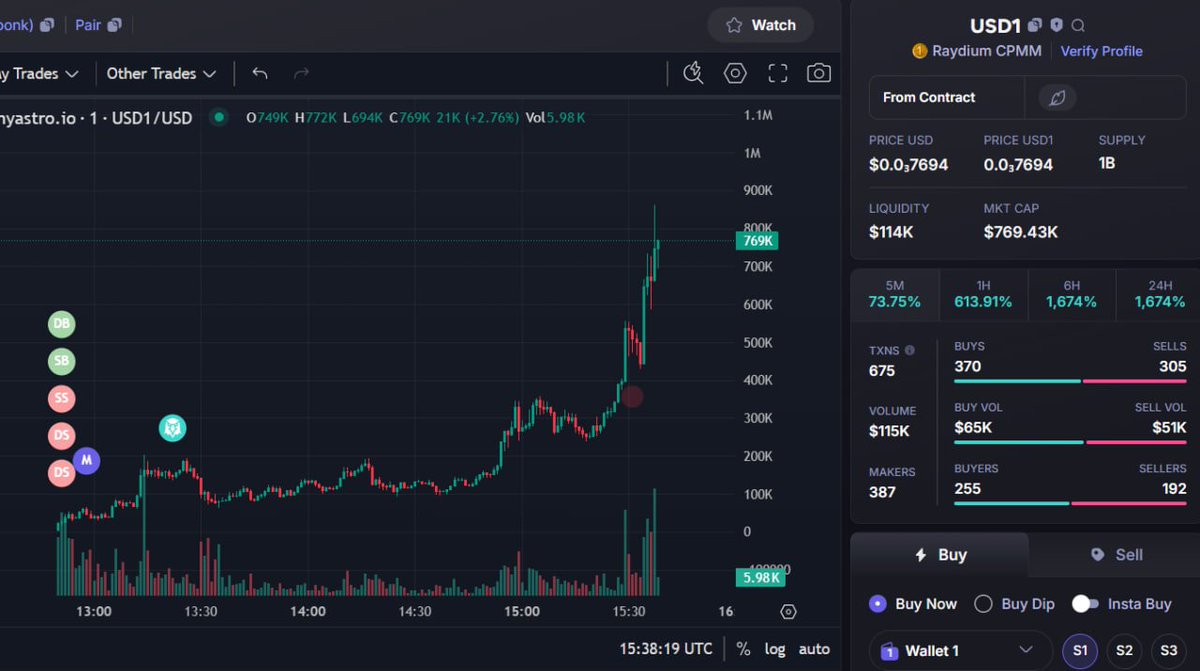Open the time axis settings gear
This screenshot has height=671, width=1200.
point(788,612)
